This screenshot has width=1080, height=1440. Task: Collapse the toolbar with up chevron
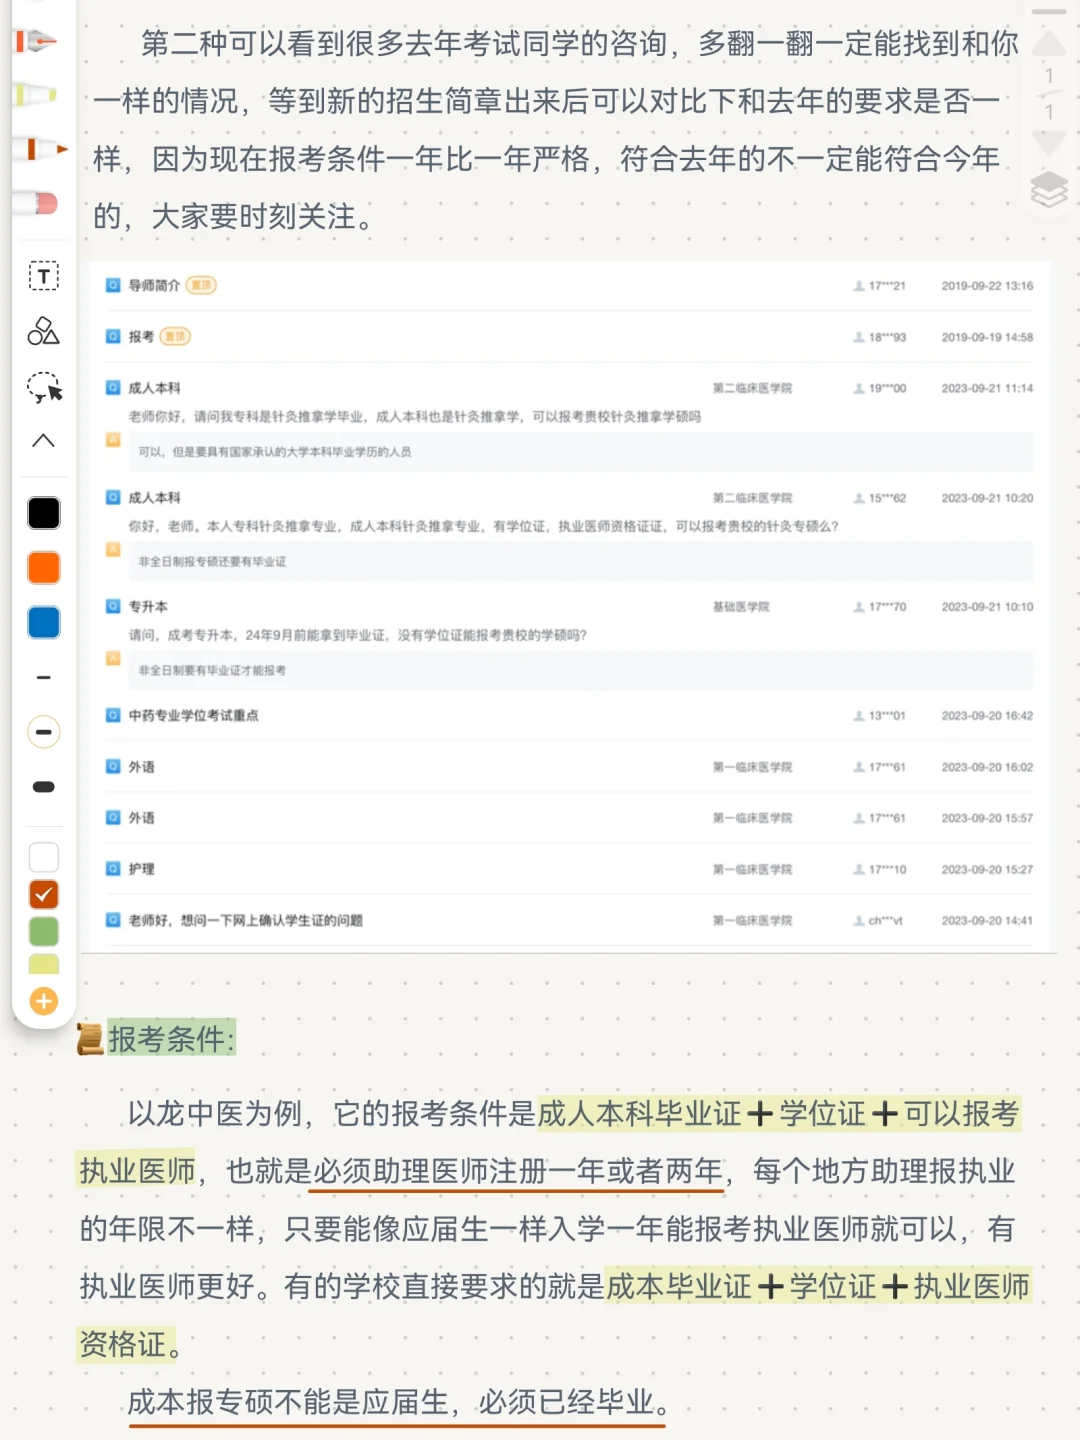(43, 440)
